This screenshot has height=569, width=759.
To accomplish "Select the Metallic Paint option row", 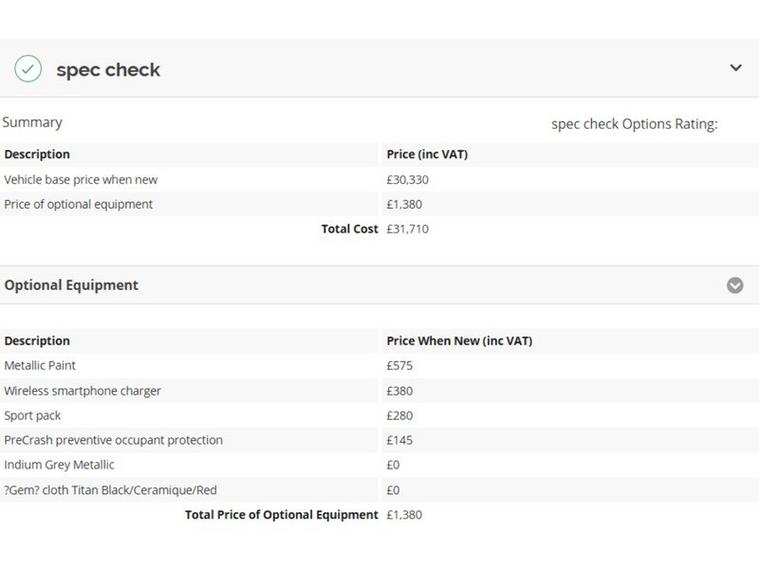I will click(40, 366).
